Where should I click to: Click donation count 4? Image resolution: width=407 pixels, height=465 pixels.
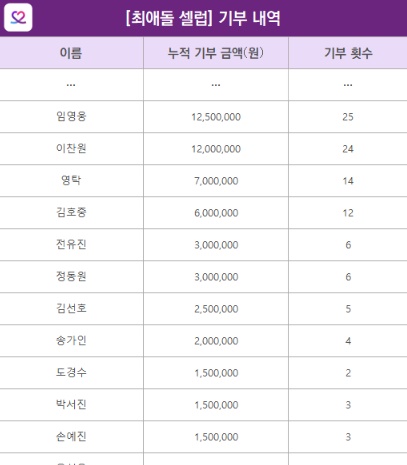[348, 341]
